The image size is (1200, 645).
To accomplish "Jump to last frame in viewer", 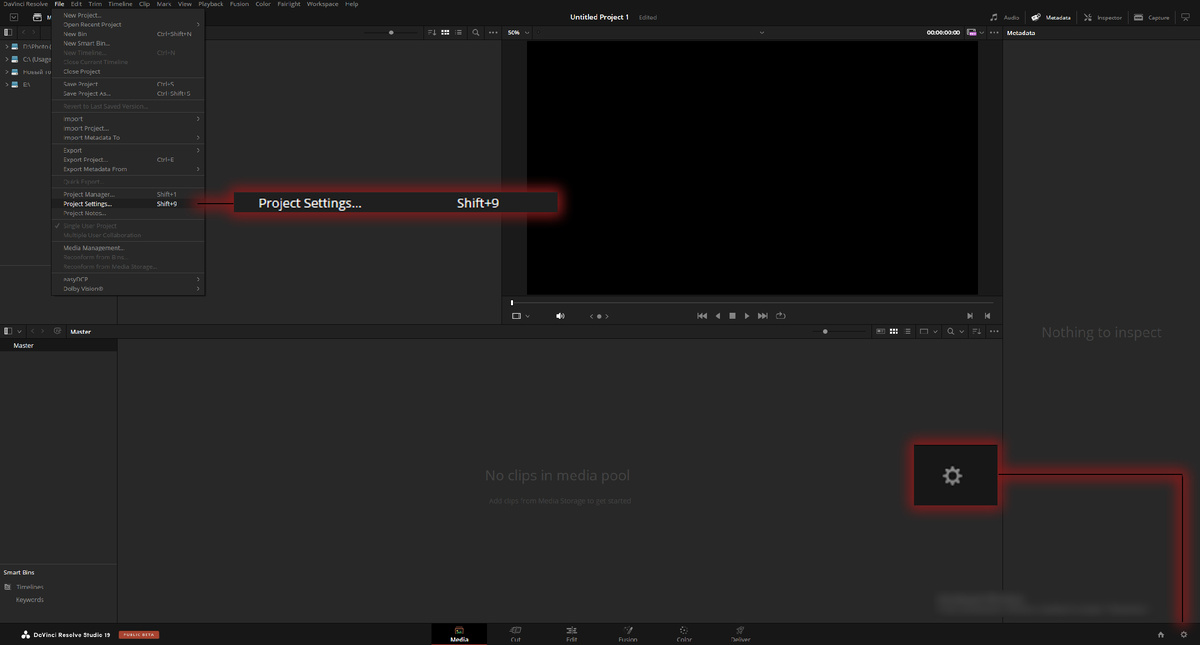I will pyautogui.click(x=763, y=316).
